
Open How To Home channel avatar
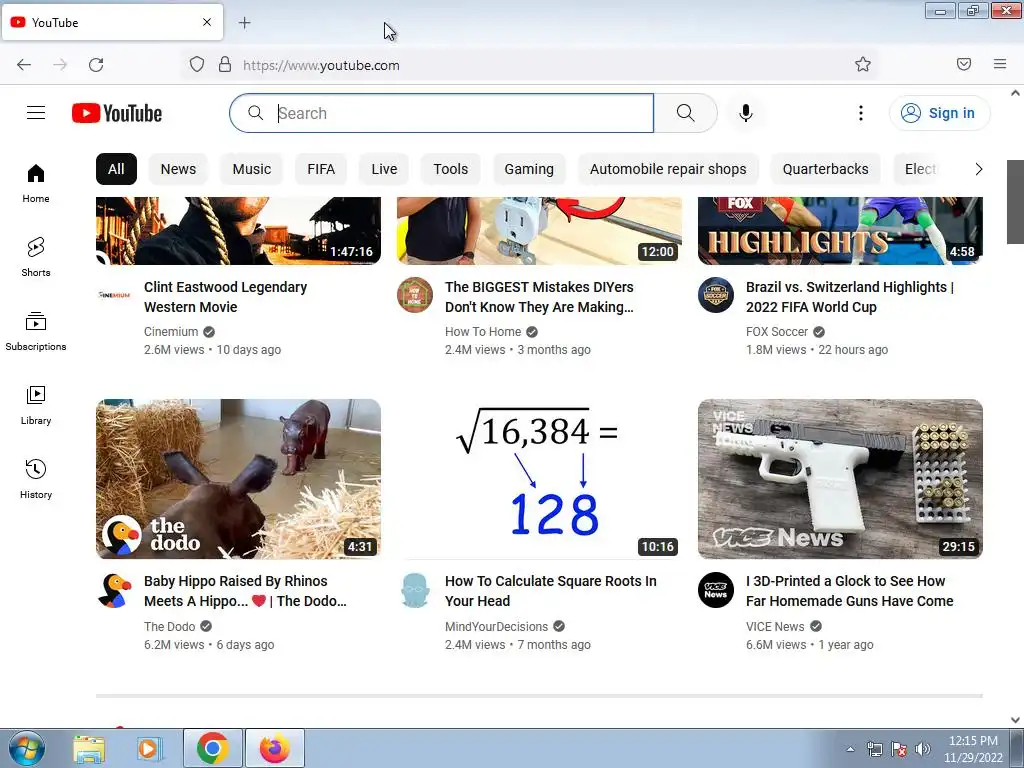[415, 295]
